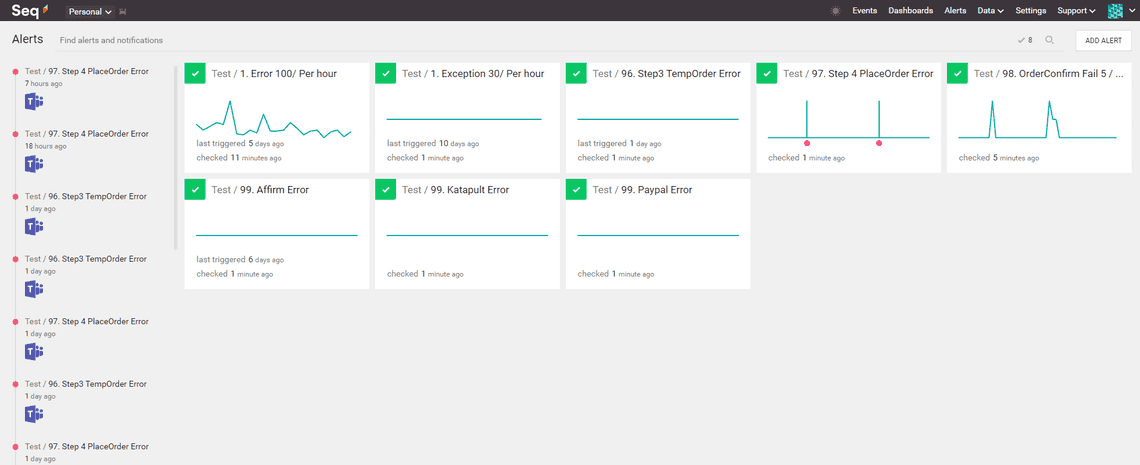The image size is (1140, 465).
Task: Expand the Support menu
Action: pyautogui.click(x=1076, y=11)
